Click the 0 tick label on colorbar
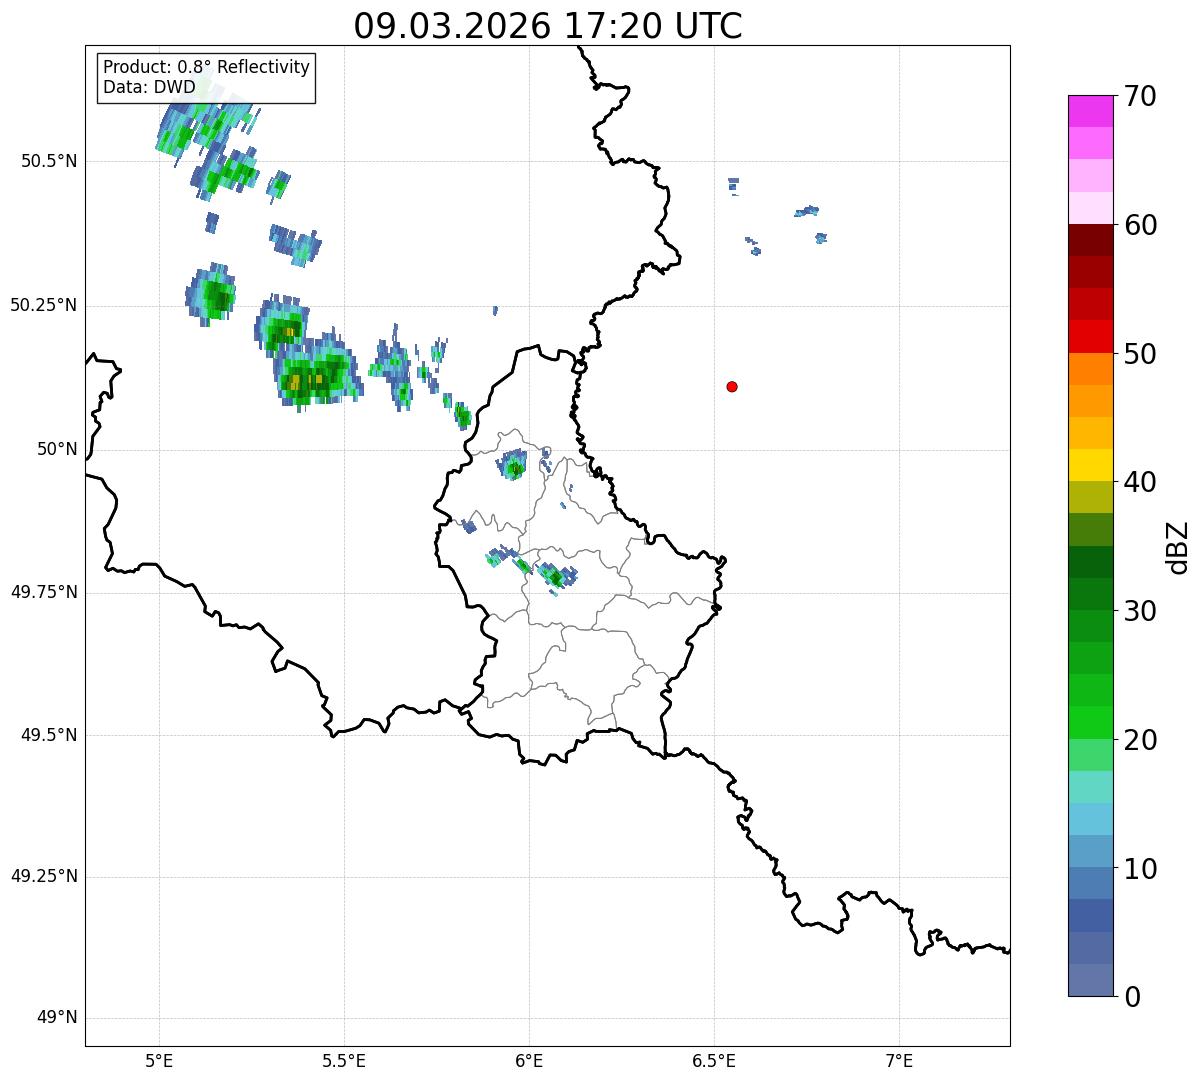 point(1131,997)
